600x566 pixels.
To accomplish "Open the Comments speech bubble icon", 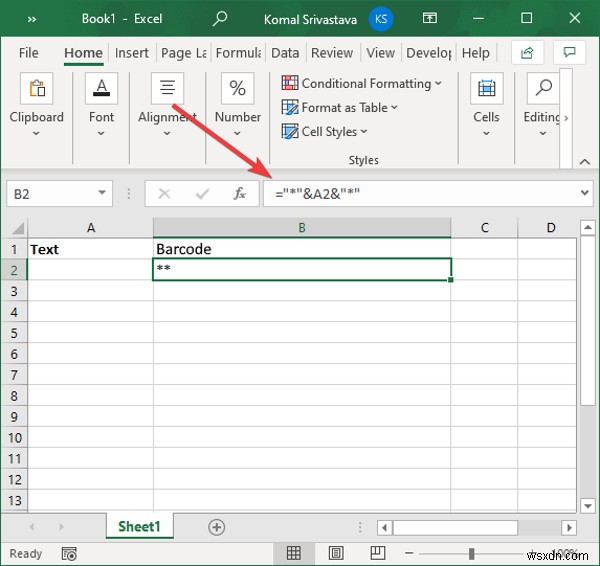I will (569, 52).
